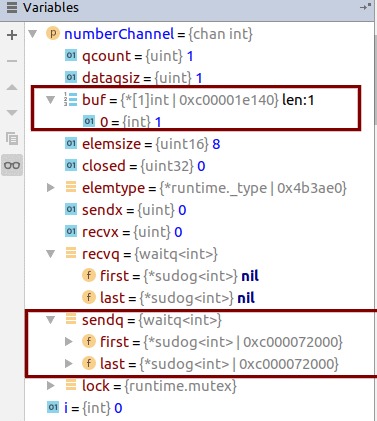Select the qcount variable row

pyautogui.click(x=200, y=56)
